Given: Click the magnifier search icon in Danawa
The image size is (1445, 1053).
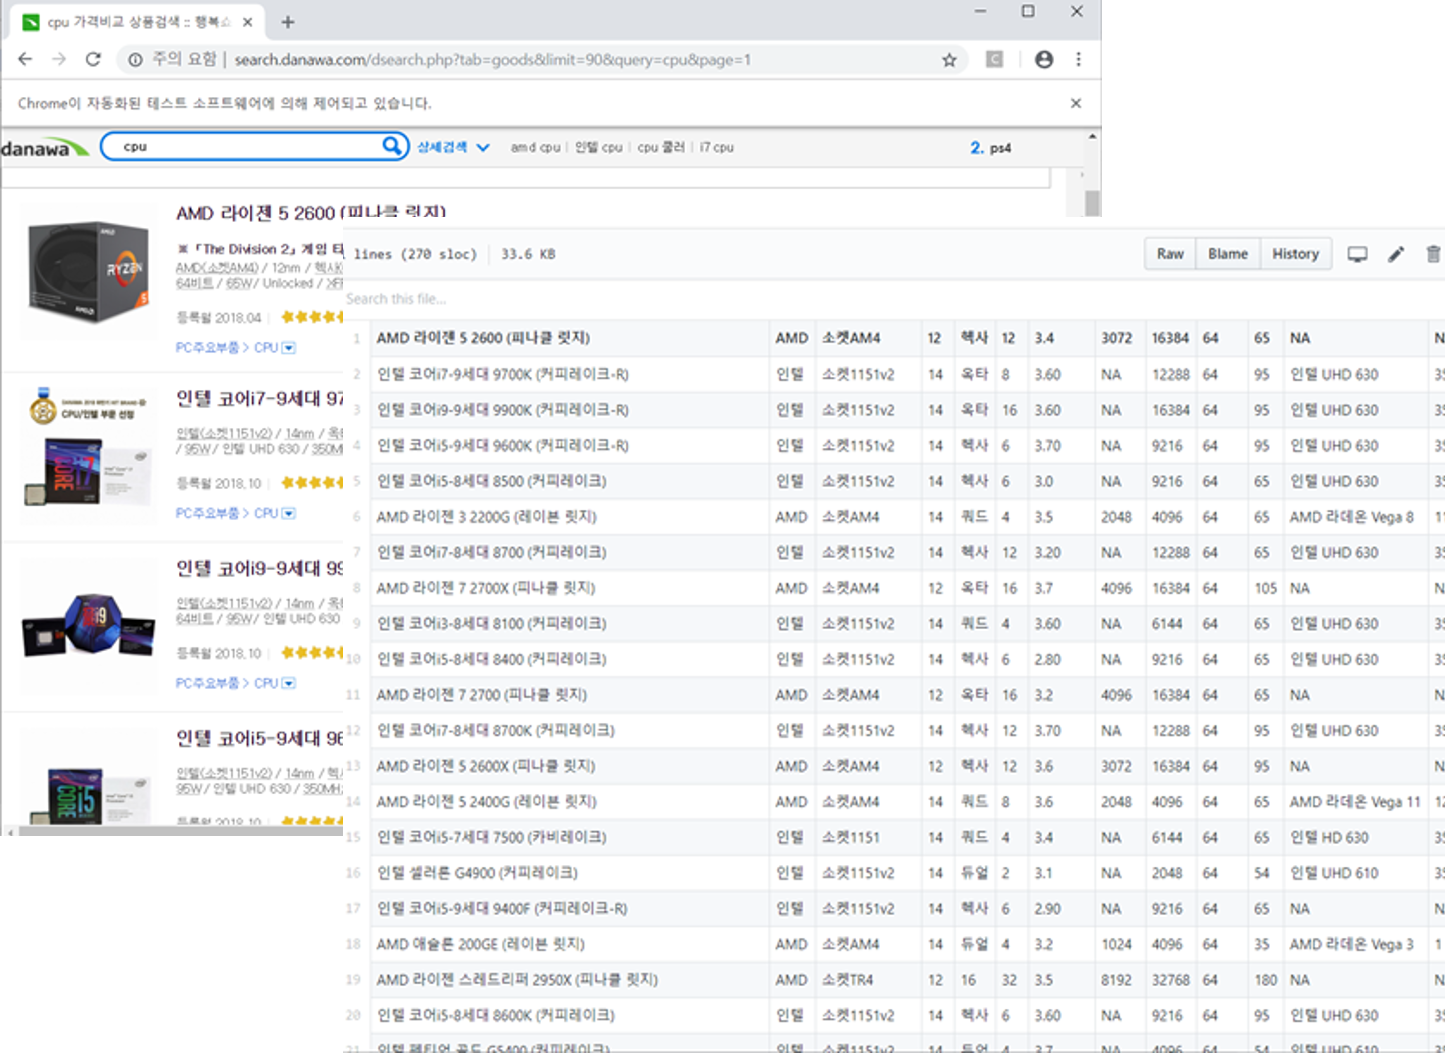Looking at the screenshot, I should [392, 146].
